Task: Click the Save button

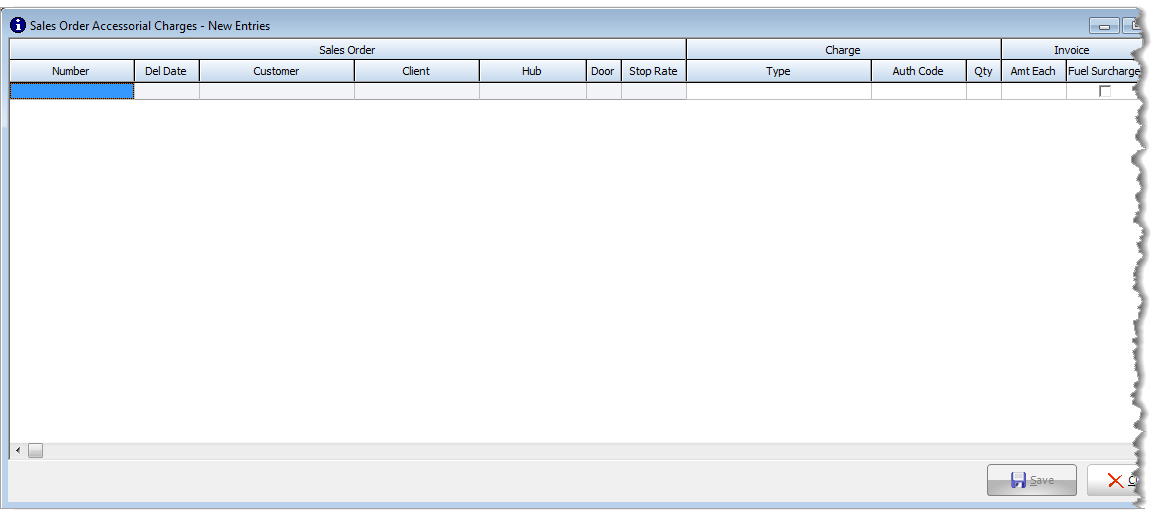Action: pos(1031,480)
